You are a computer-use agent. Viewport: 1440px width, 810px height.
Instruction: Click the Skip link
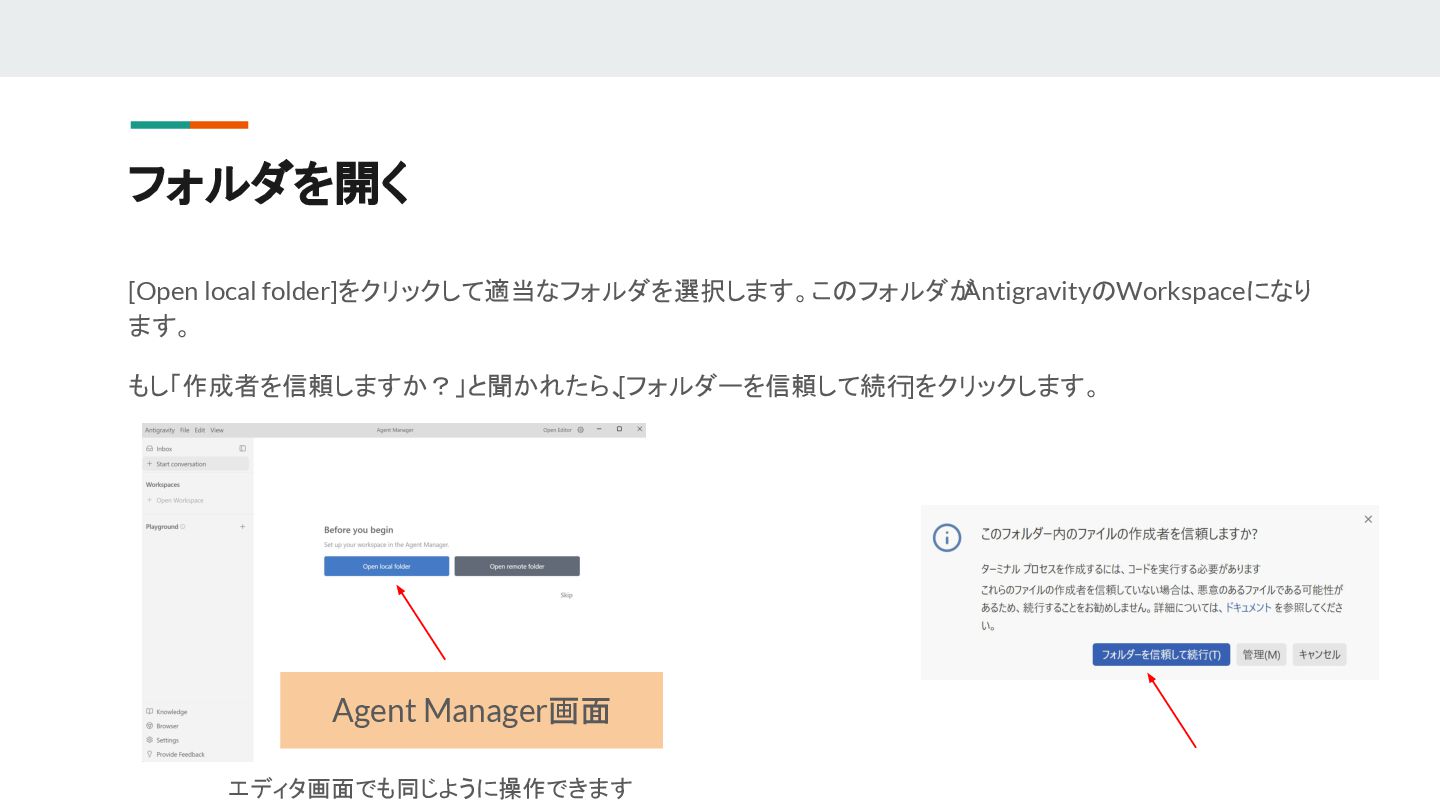(x=566, y=596)
